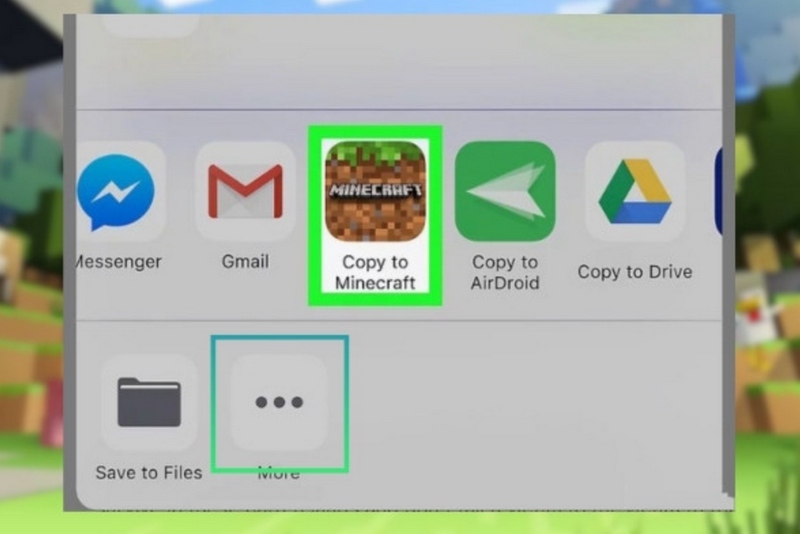Click the "Copy to Minecraft" label

click(375, 273)
